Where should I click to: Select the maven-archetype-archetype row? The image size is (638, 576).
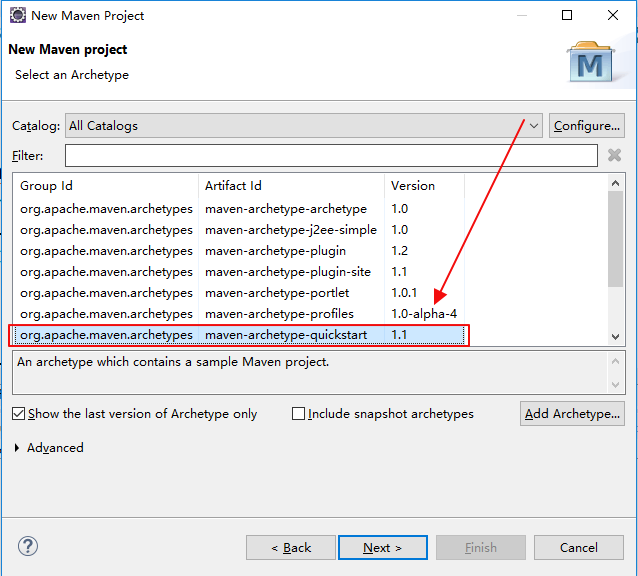point(239,209)
